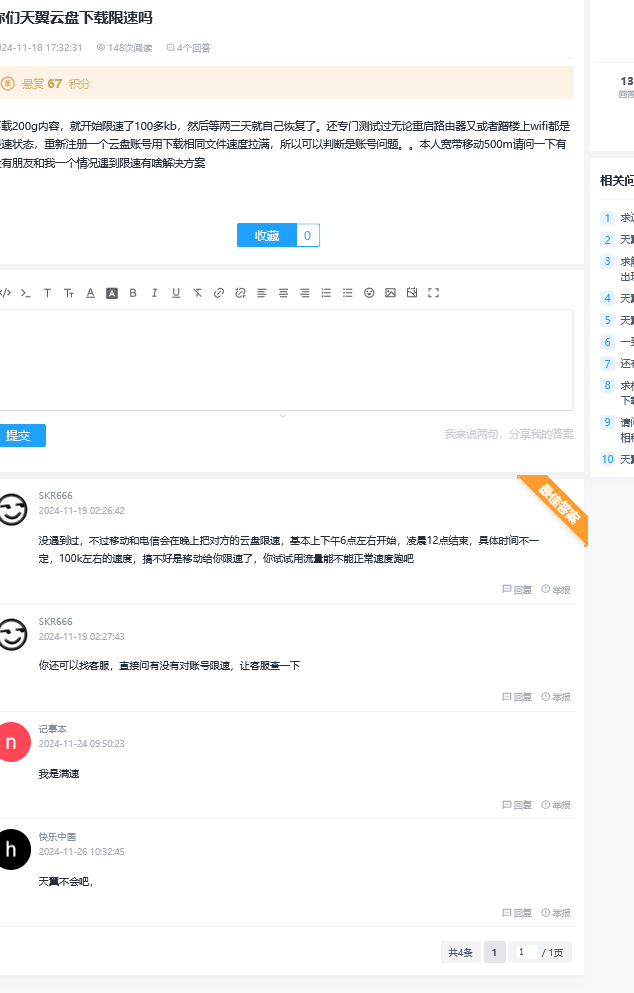The width and height of the screenshot is (634, 993).
Task: Select page 1 in the pagination bar
Action: click(494, 953)
